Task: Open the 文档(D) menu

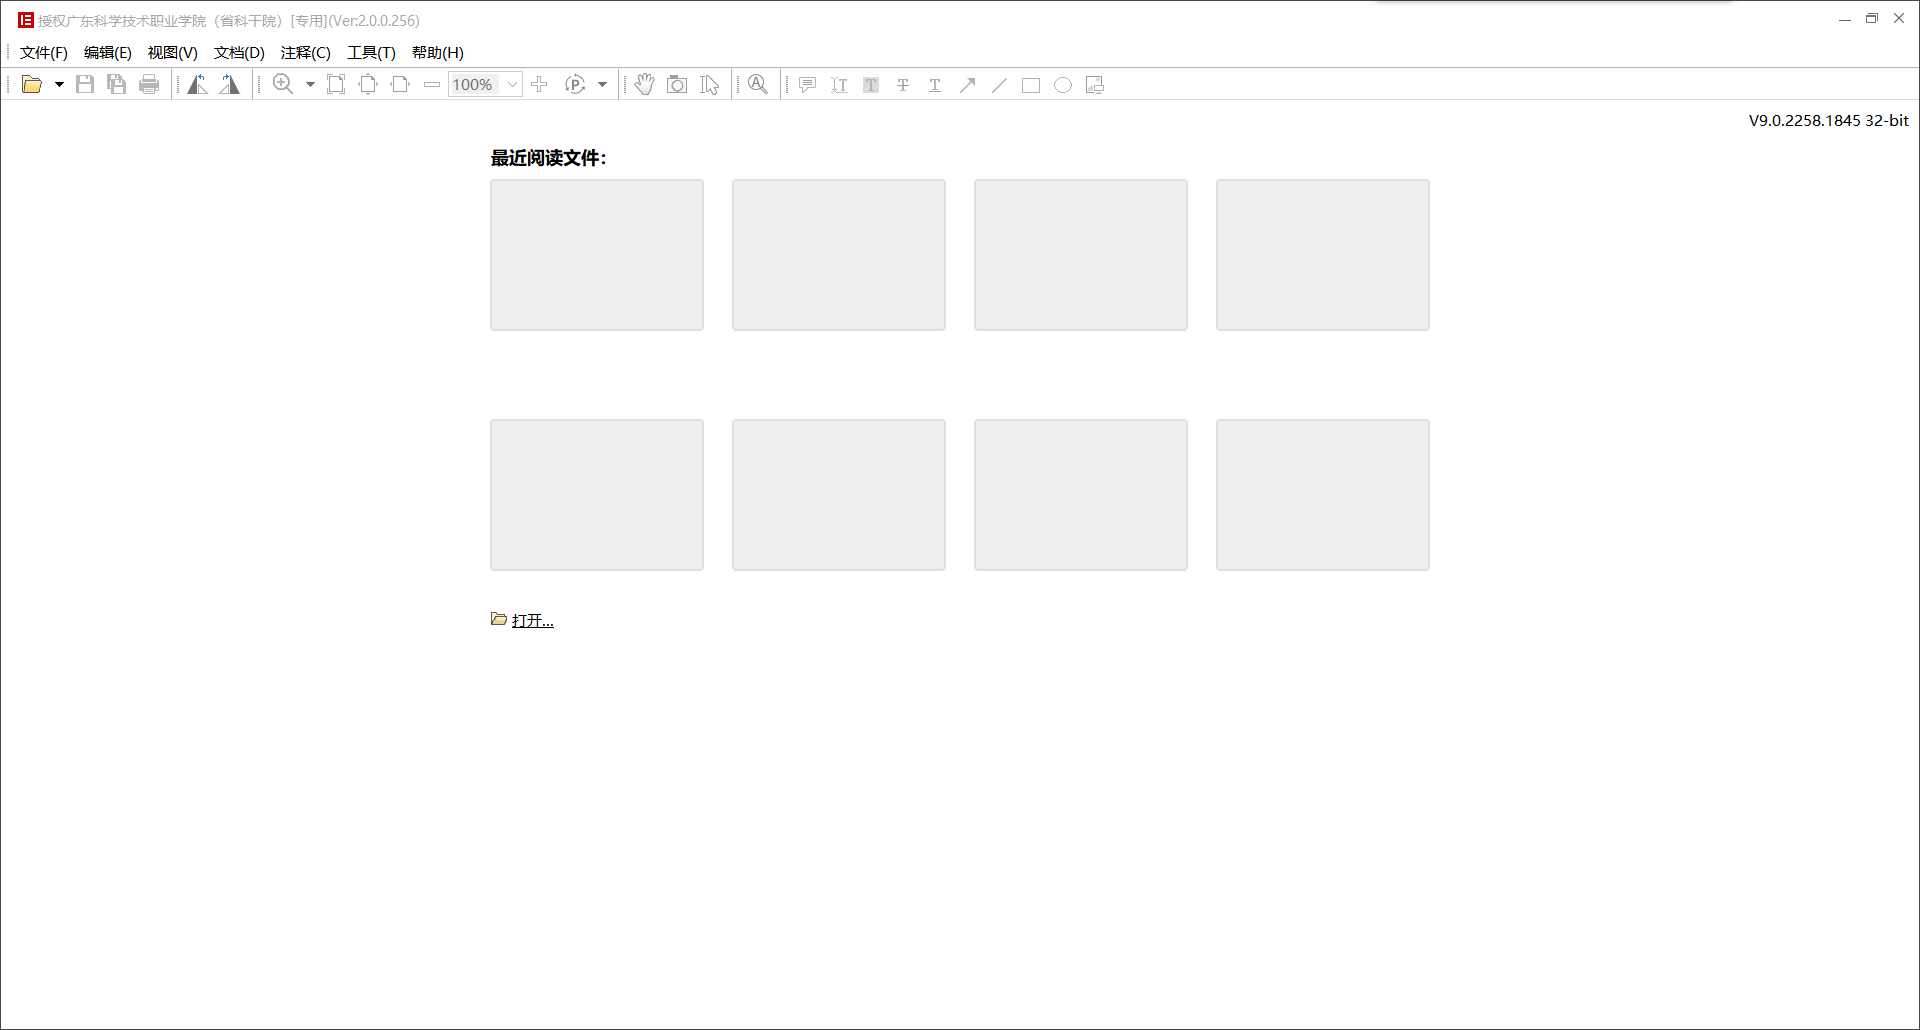Action: tap(239, 53)
